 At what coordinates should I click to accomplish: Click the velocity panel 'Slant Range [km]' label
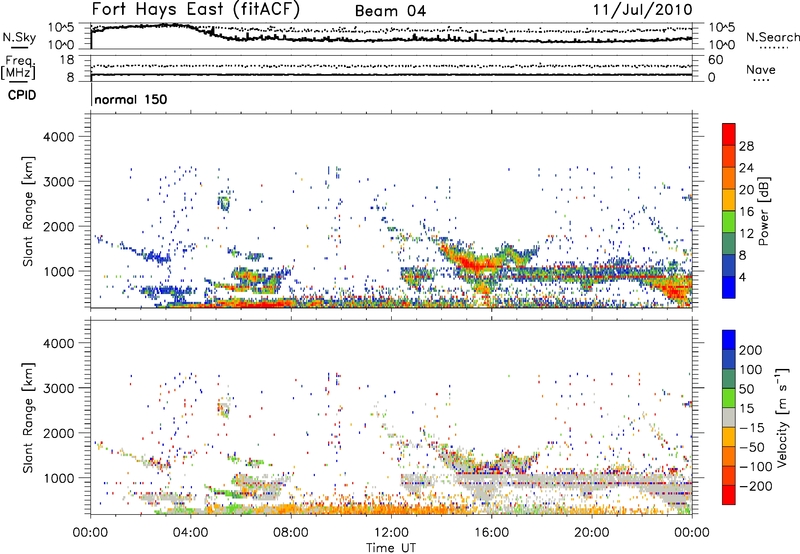tap(28, 418)
